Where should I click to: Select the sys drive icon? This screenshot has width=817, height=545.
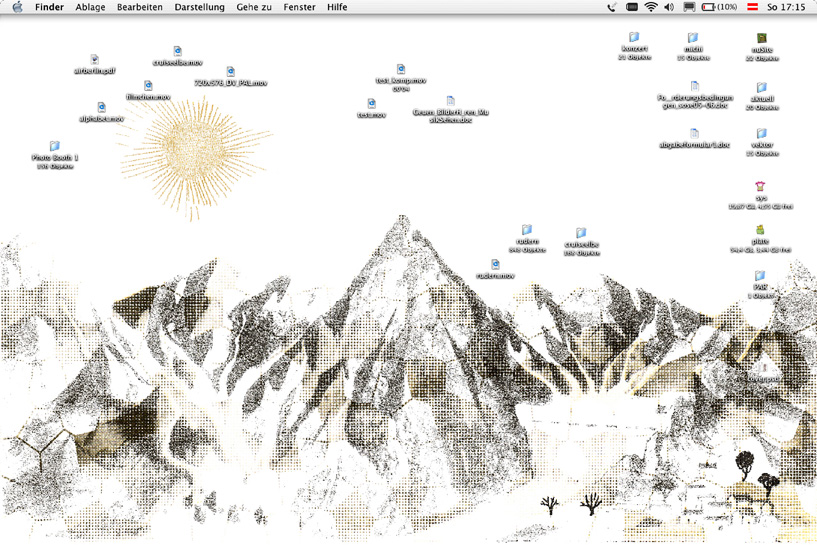[x=761, y=187]
